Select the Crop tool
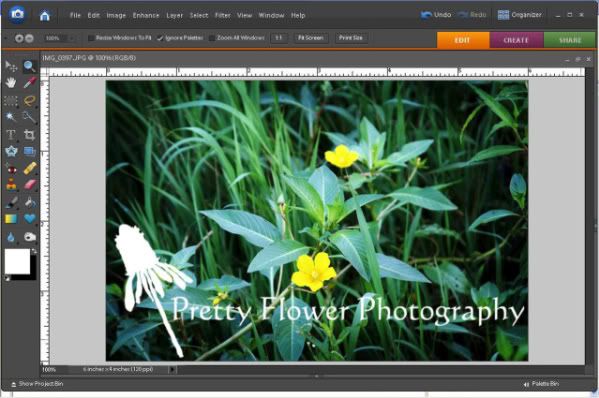599x398 pixels. click(29, 134)
